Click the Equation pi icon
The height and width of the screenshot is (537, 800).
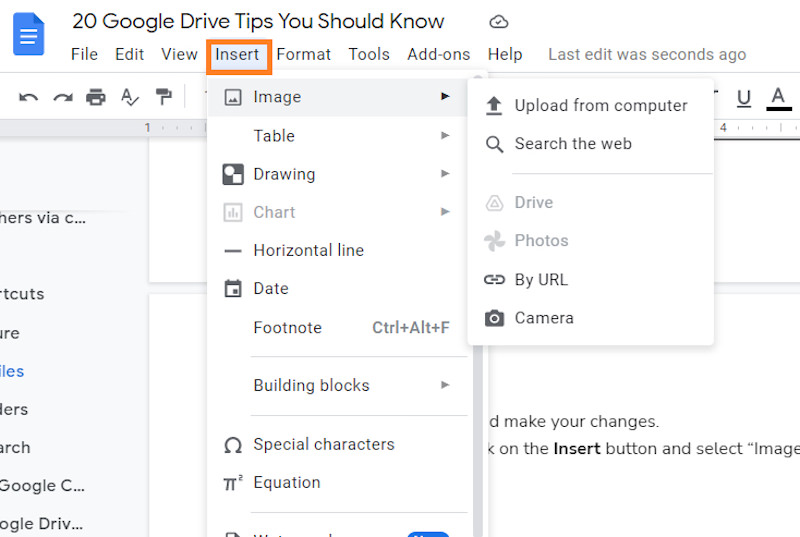(x=233, y=482)
